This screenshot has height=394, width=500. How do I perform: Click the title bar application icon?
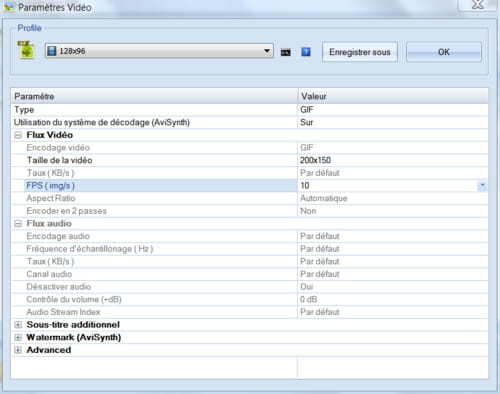(9, 7)
